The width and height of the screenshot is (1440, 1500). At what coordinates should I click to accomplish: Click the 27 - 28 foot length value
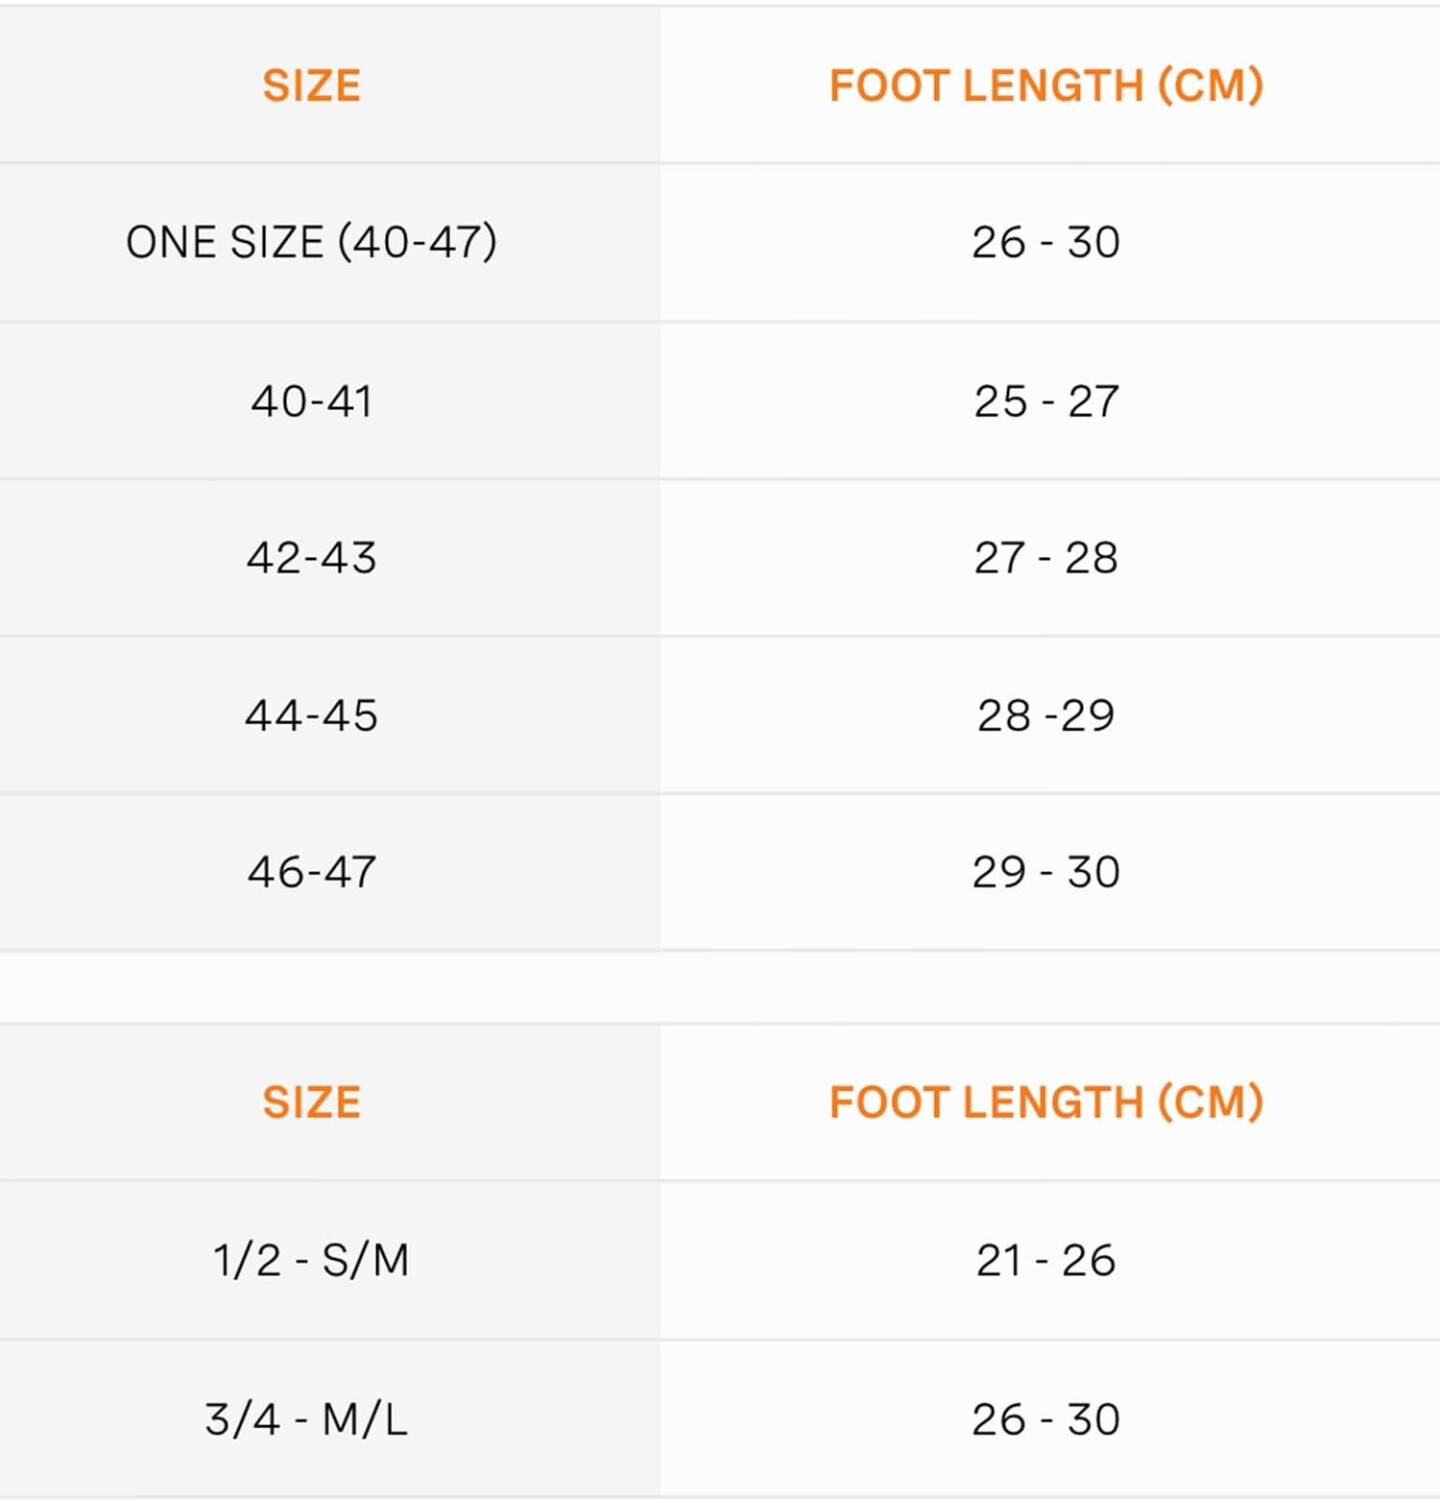coord(1046,558)
